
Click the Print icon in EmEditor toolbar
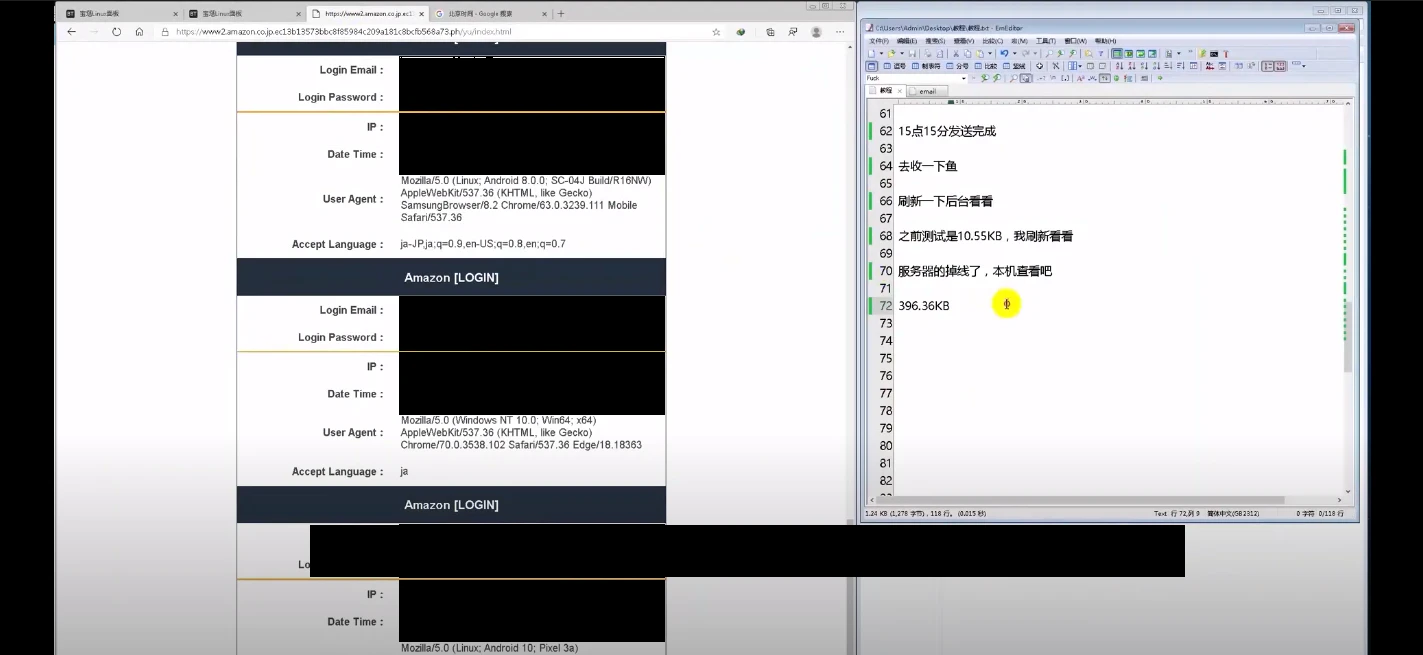click(x=928, y=54)
